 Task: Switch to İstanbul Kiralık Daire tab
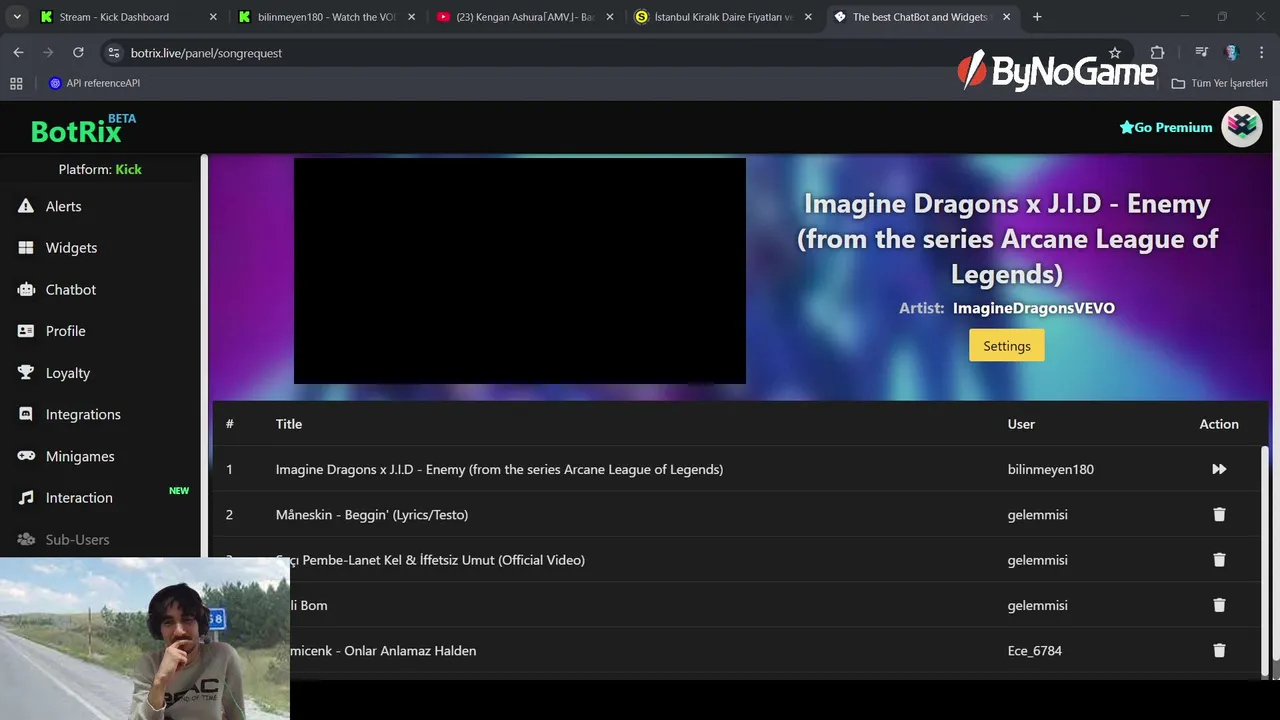[723, 17]
